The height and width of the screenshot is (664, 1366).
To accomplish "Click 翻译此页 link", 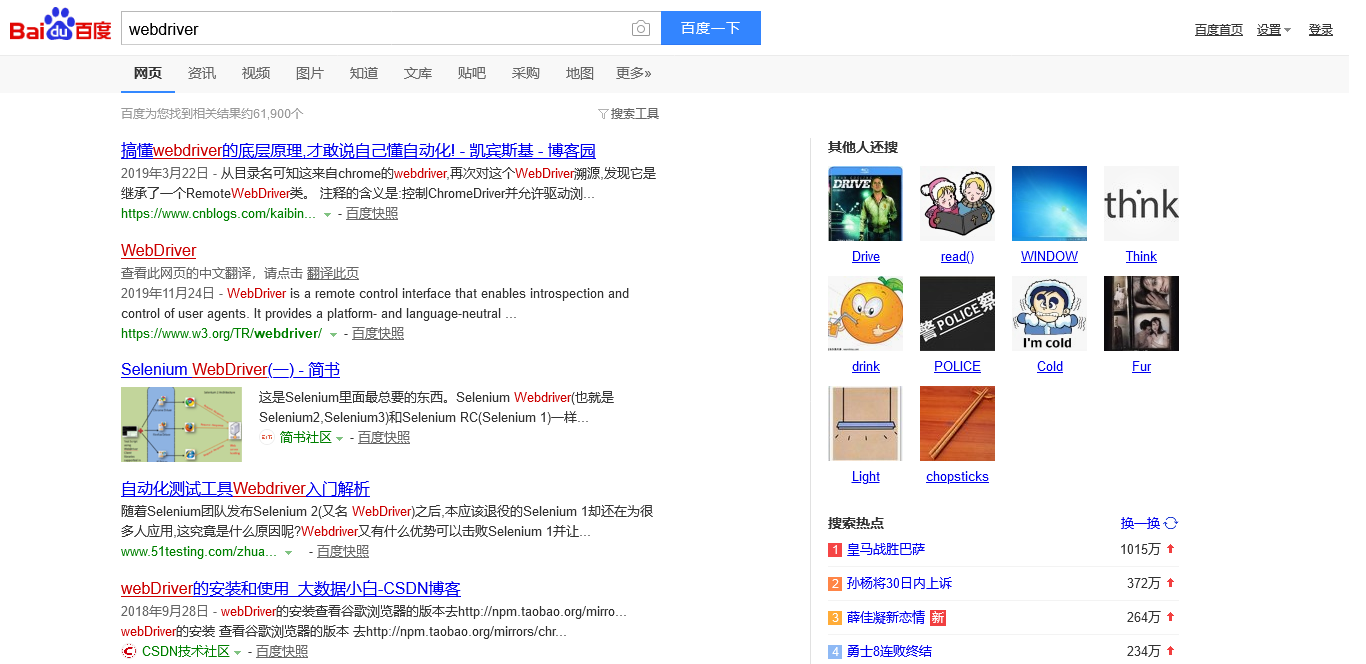I will (x=333, y=274).
